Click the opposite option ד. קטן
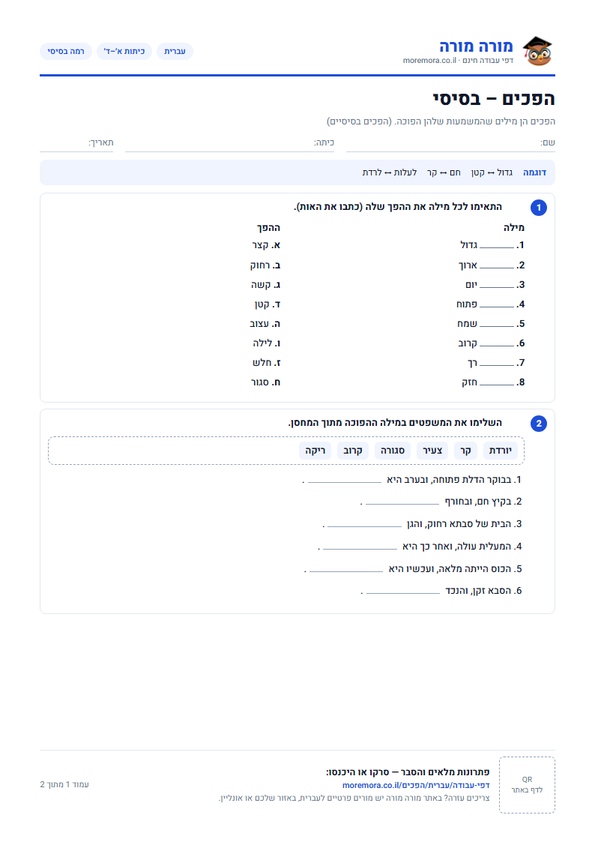 267,304
